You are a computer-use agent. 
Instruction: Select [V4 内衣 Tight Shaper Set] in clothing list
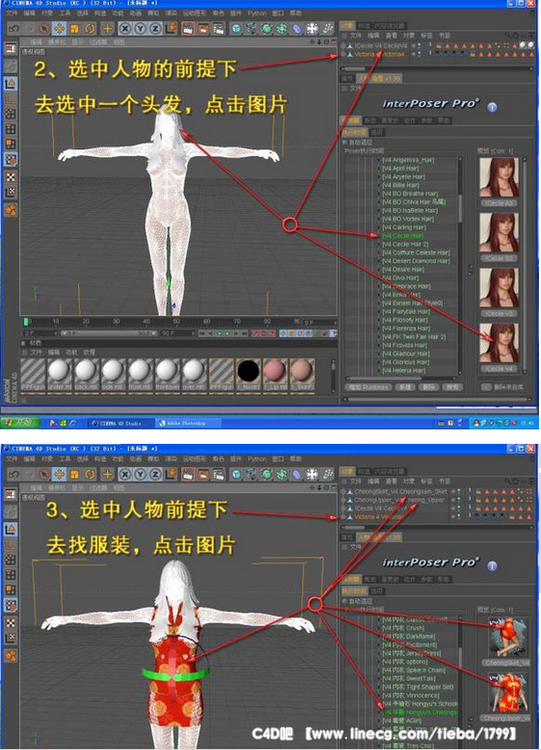pyautogui.click(x=417, y=687)
